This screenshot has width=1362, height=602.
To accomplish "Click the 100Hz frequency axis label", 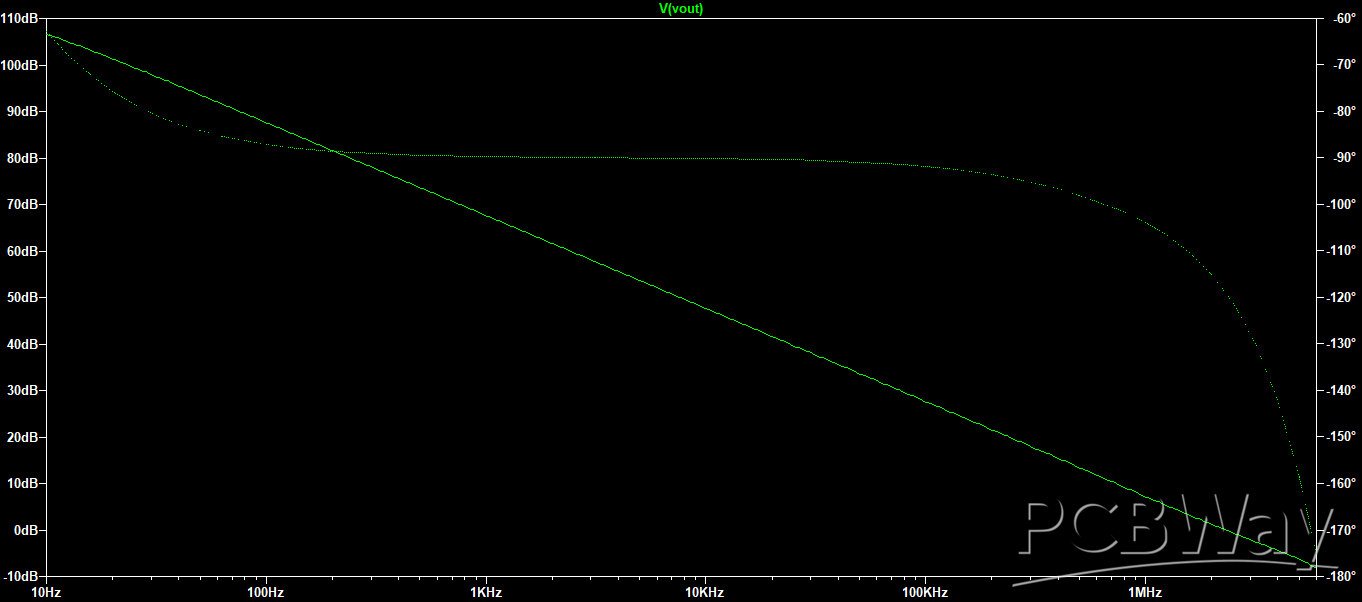I will 266,592.
